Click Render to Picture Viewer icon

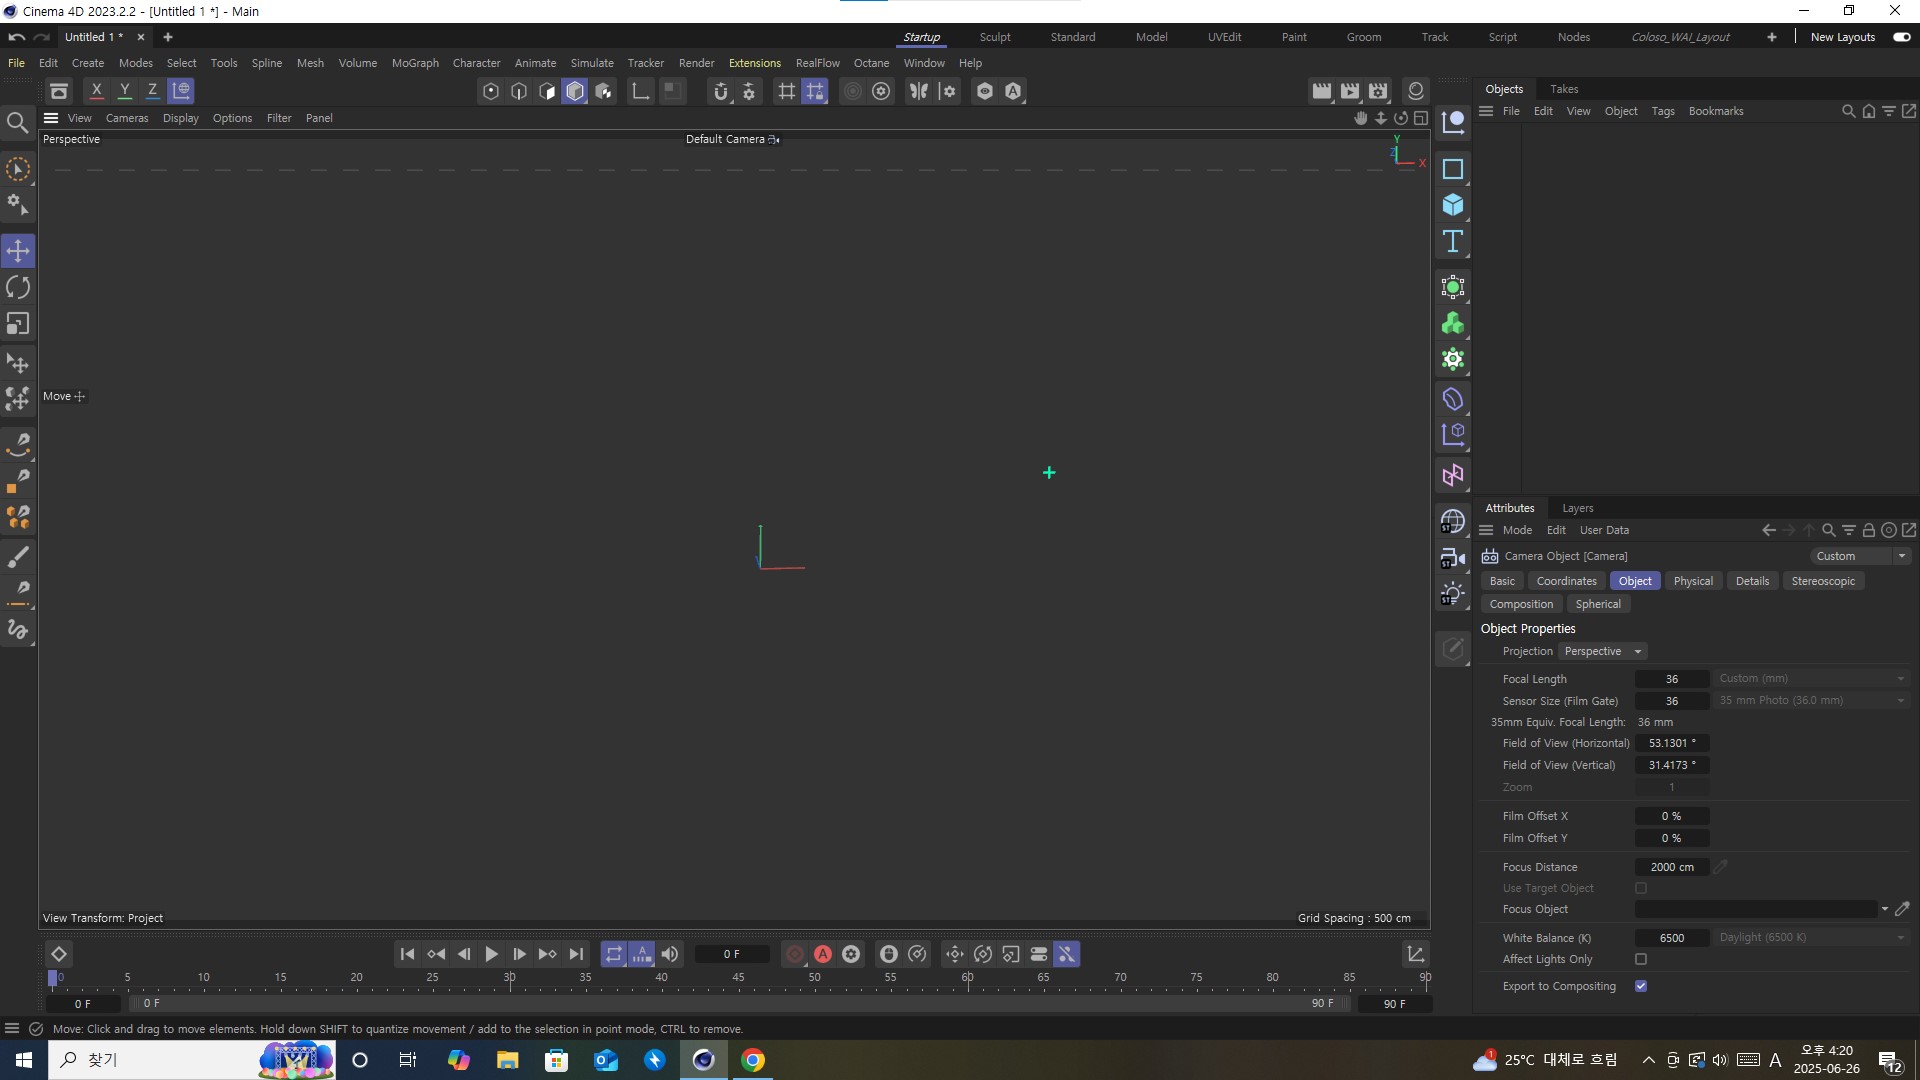[x=1350, y=91]
